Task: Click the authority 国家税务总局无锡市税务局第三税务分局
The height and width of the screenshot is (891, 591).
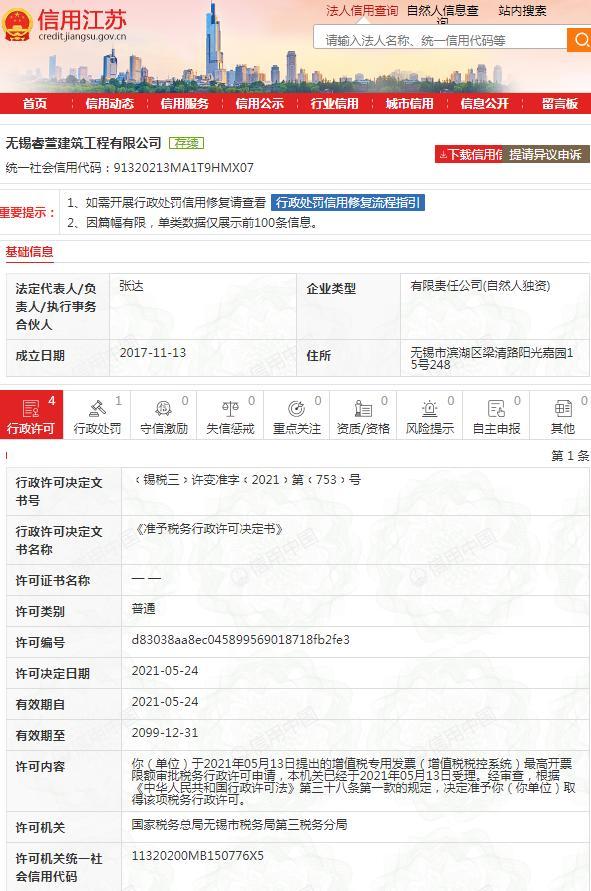Action: click(x=239, y=825)
